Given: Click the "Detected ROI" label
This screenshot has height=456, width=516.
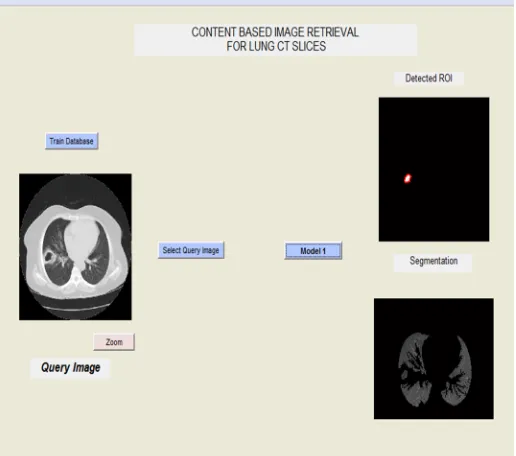Looking at the screenshot, I should (x=429, y=78).
